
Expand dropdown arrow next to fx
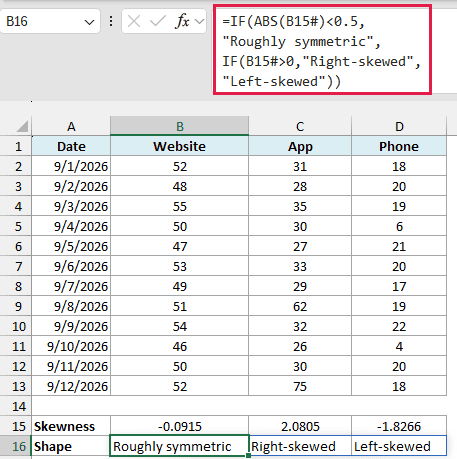click(x=199, y=22)
